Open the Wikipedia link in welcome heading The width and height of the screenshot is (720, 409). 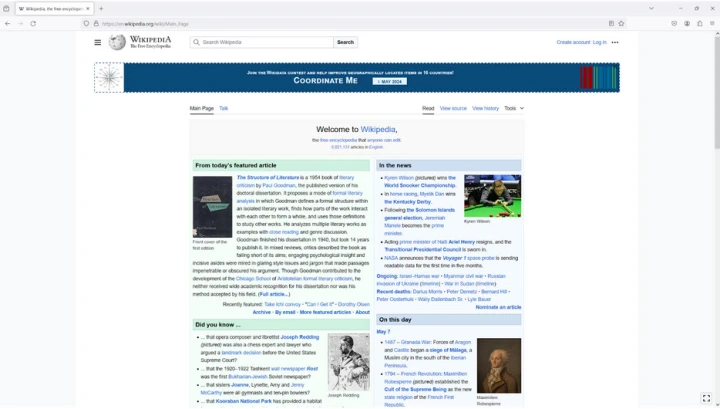377,129
